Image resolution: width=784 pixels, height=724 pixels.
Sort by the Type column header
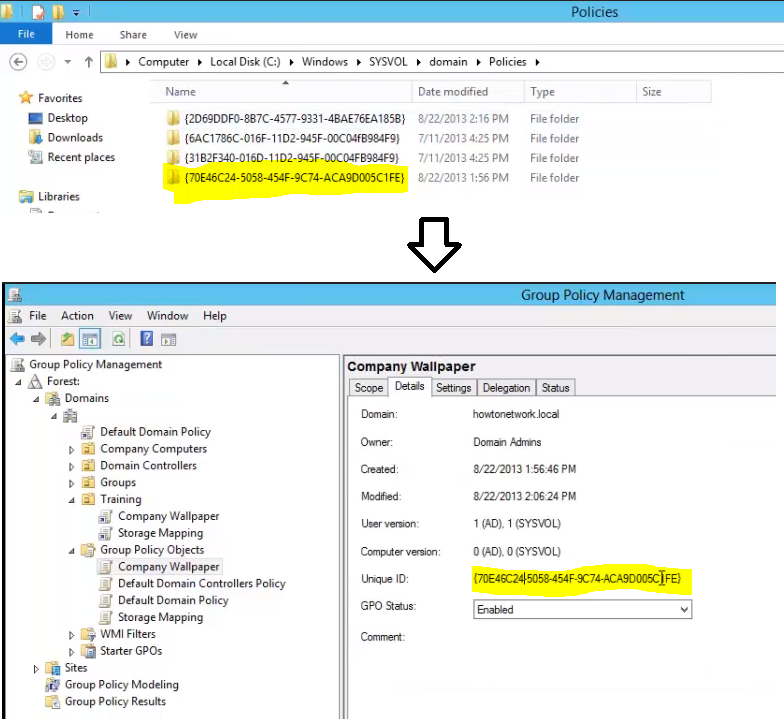coord(580,92)
